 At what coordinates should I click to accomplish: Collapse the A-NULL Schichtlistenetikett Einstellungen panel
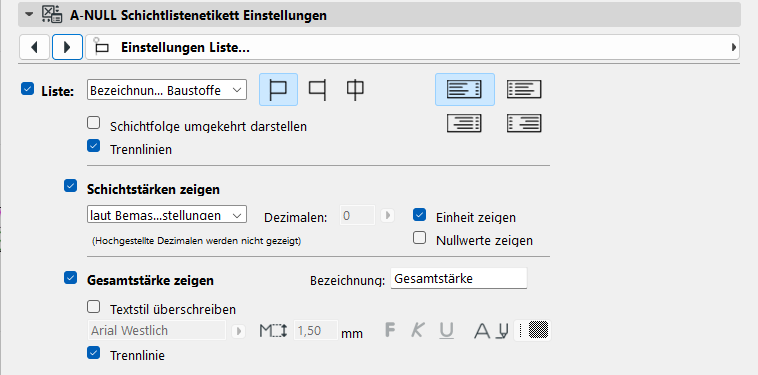tap(29, 15)
